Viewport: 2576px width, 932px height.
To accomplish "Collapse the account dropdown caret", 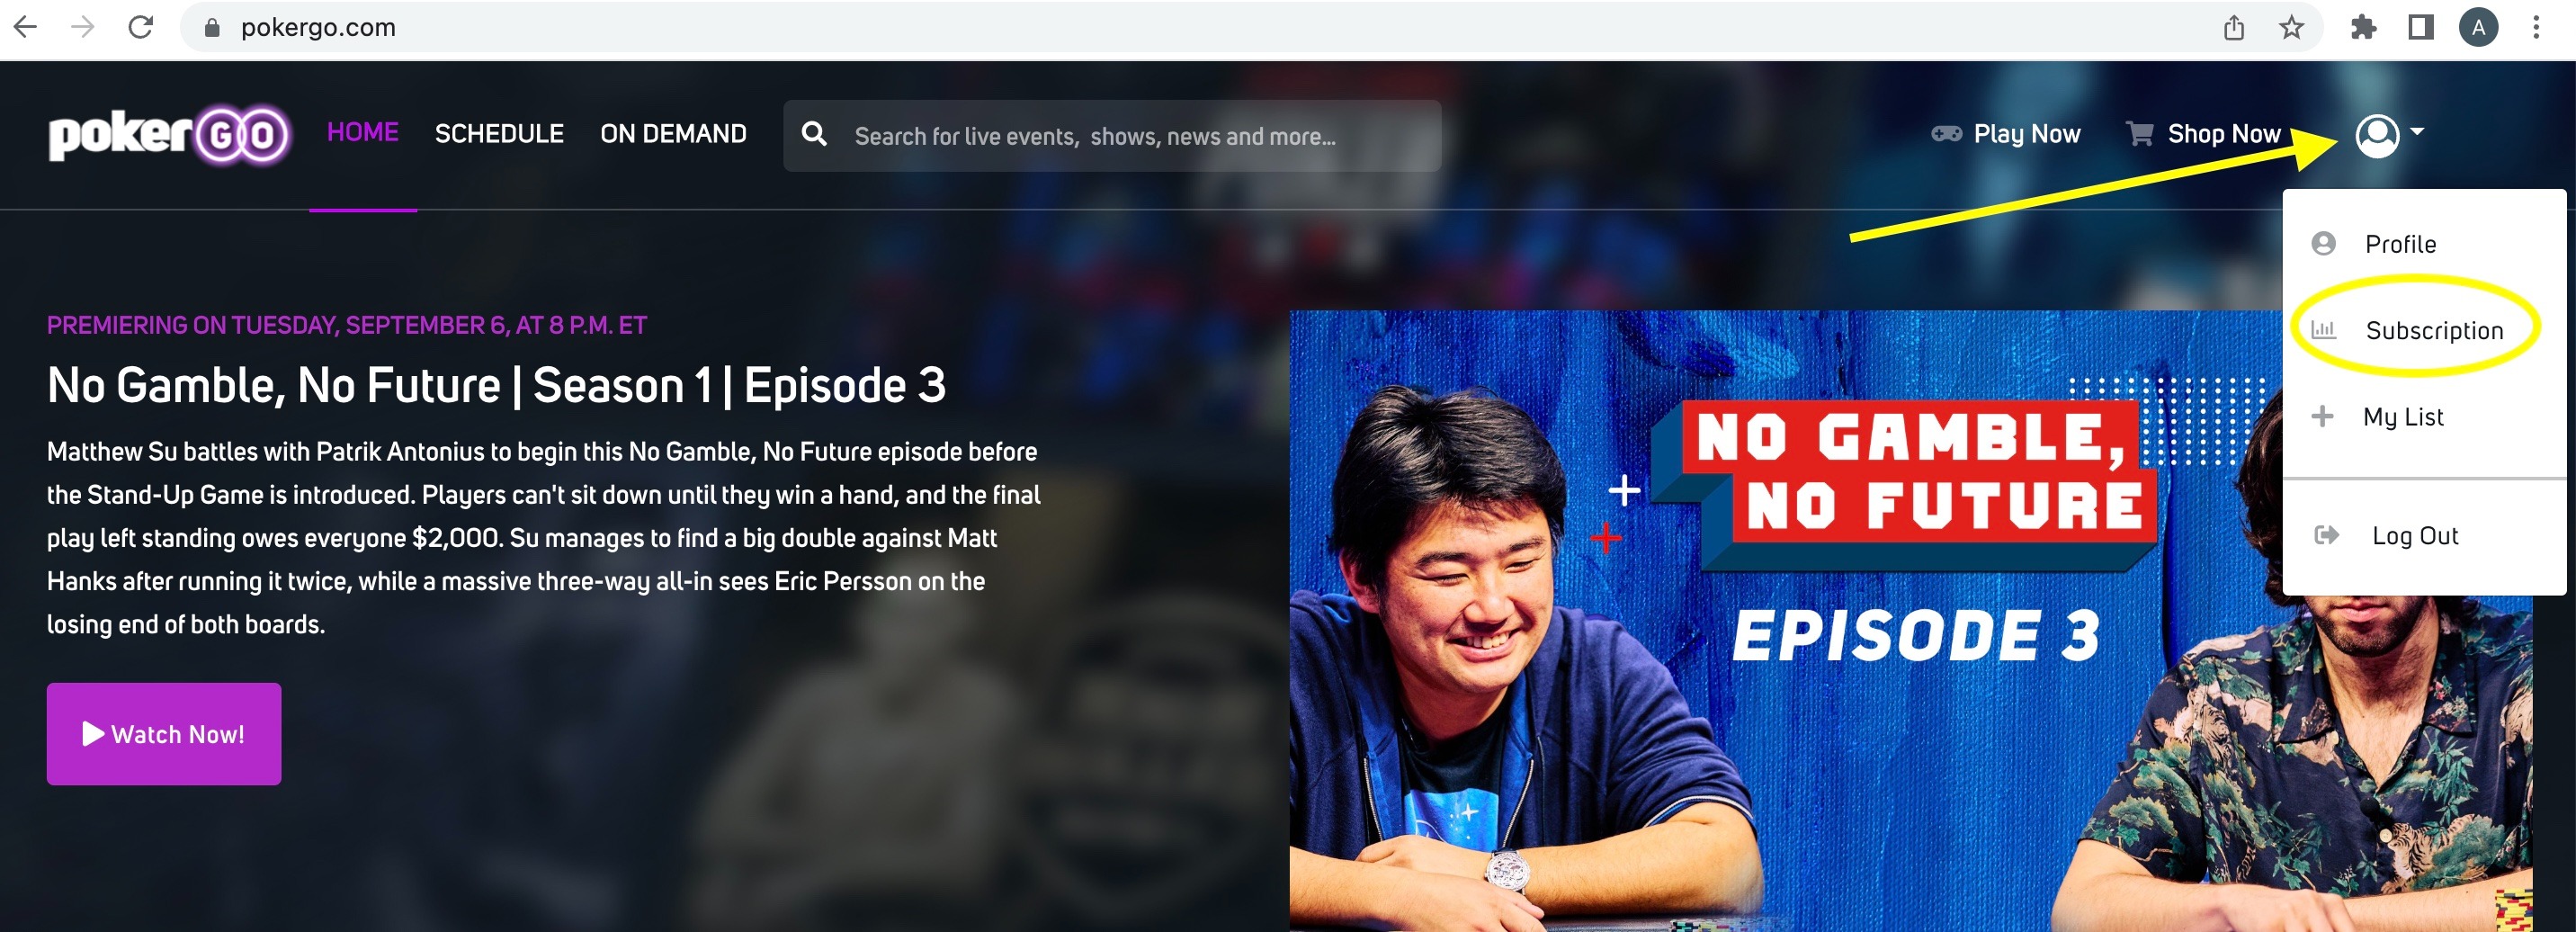I will click(2416, 131).
